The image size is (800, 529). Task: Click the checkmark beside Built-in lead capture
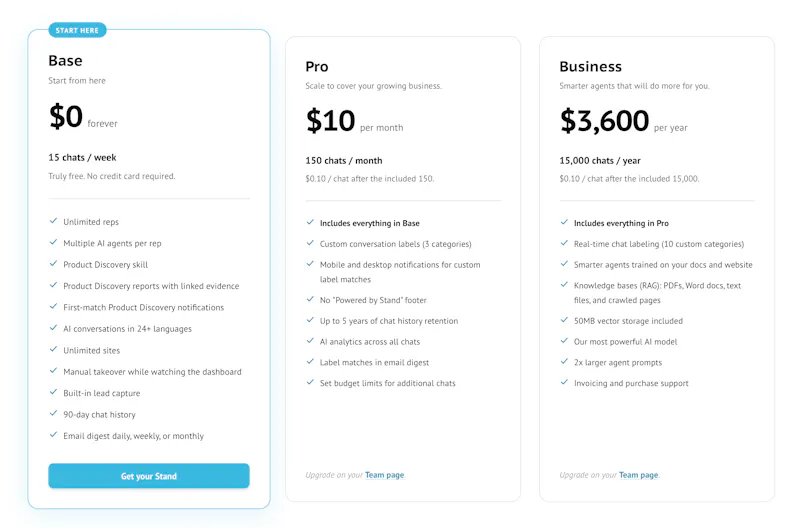[x=53, y=392]
